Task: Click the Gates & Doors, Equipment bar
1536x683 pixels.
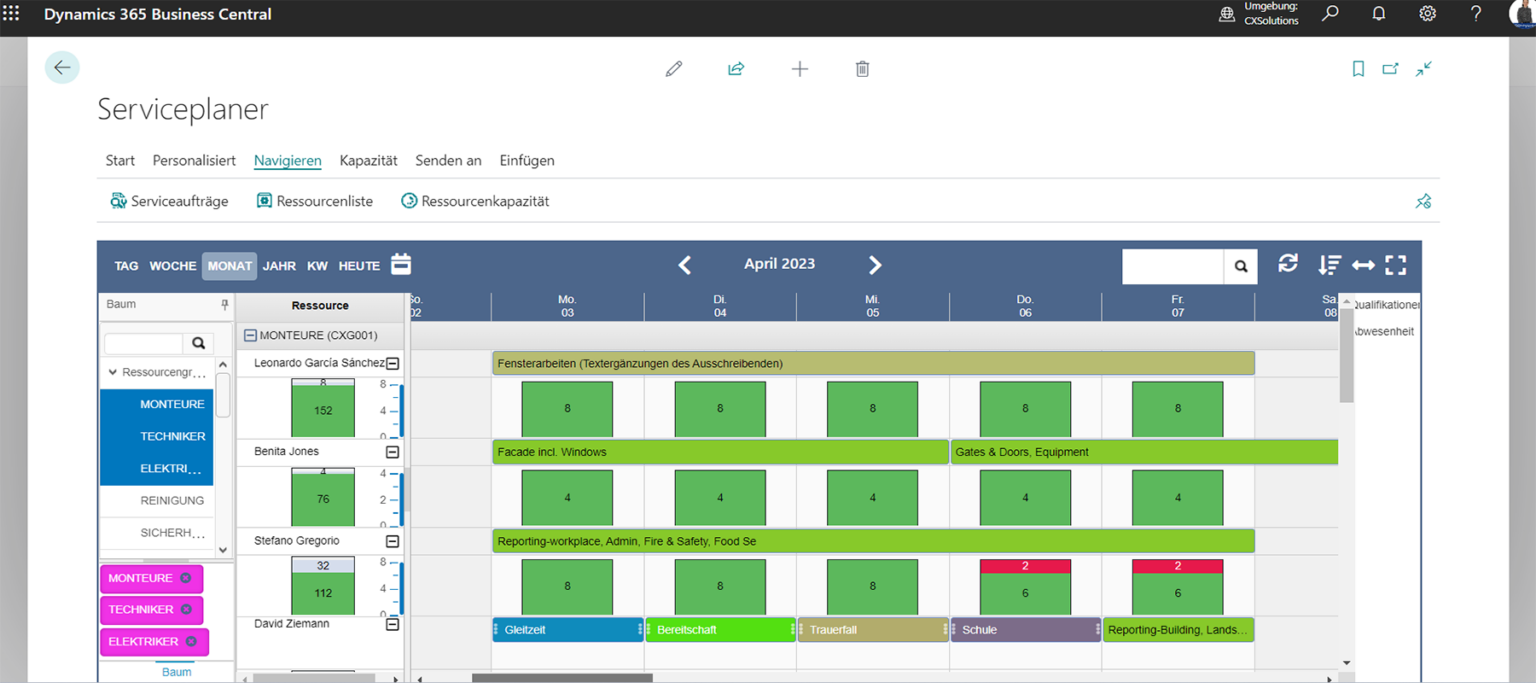Action: pyautogui.click(x=1144, y=452)
